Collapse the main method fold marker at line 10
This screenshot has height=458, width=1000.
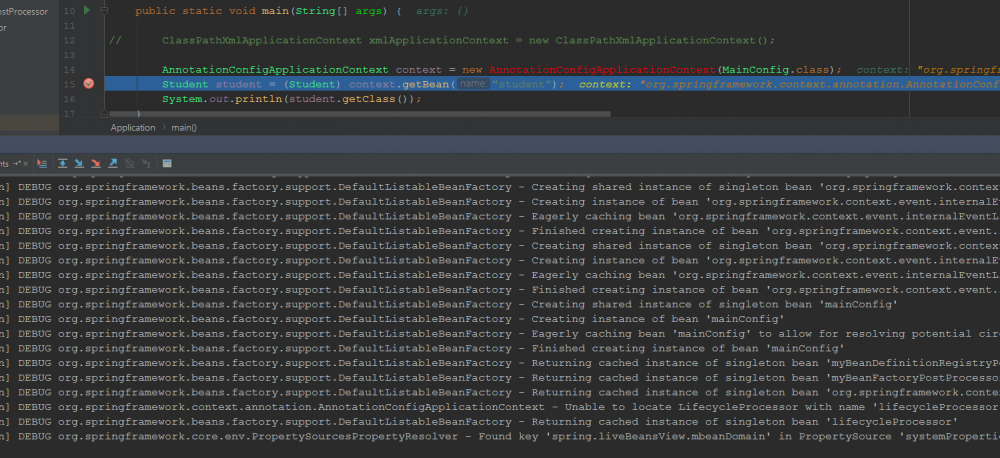pyautogui.click(x=105, y=11)
